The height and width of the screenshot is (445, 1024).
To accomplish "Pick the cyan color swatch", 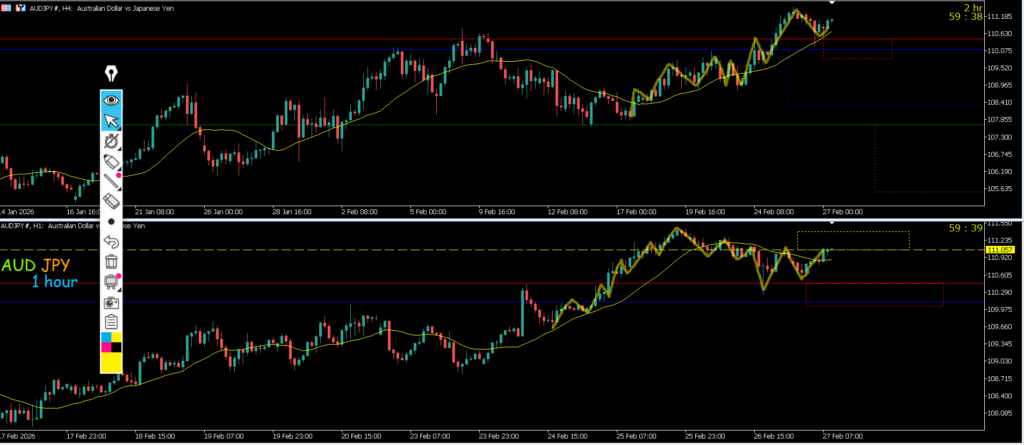I will [106, 338].
